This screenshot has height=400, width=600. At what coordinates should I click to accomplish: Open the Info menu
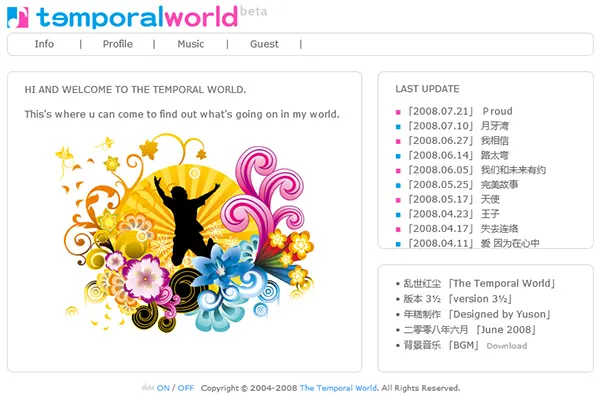pyautogui.click(x=44, y=44)
